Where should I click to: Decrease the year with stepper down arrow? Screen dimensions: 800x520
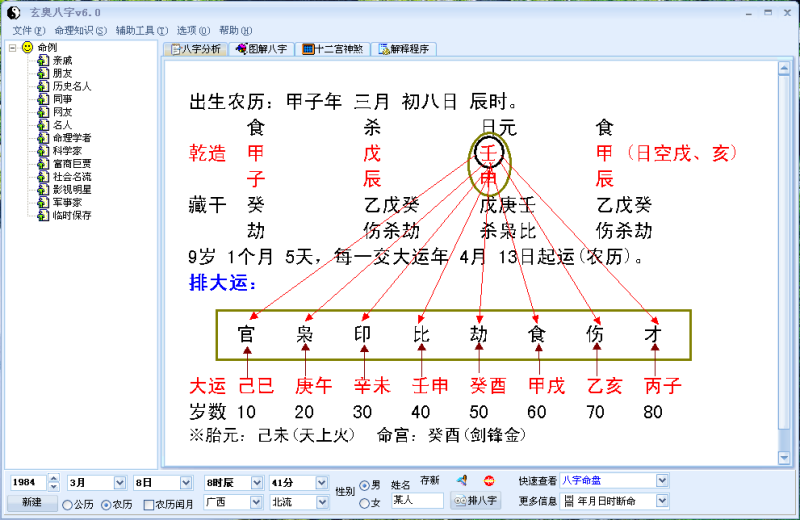tap(54, 487)
